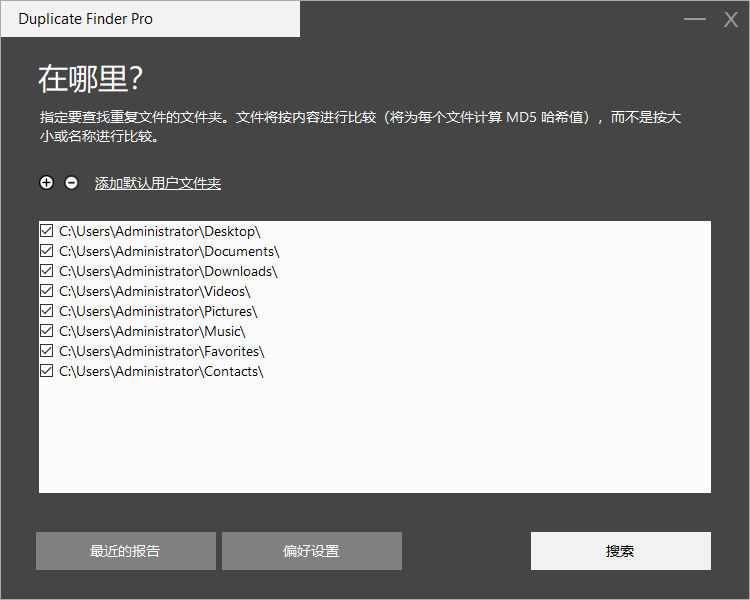Click the minus icon to remove folder
This screenshot has width=750, height=600.
point(72,183)
